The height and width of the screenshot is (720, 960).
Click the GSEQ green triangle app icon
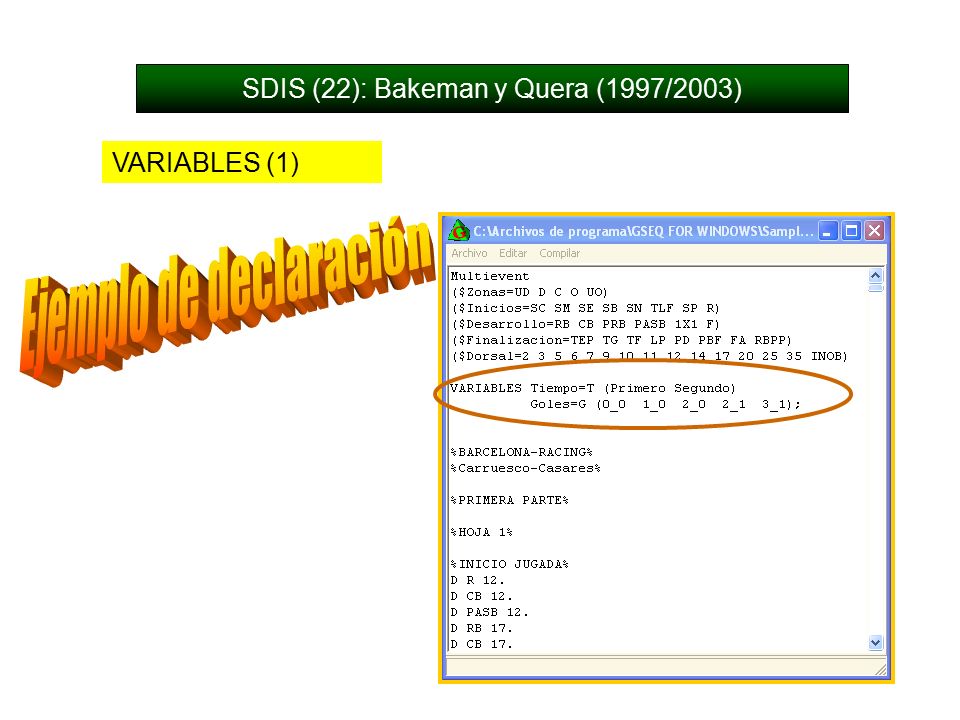pos(459,231)
